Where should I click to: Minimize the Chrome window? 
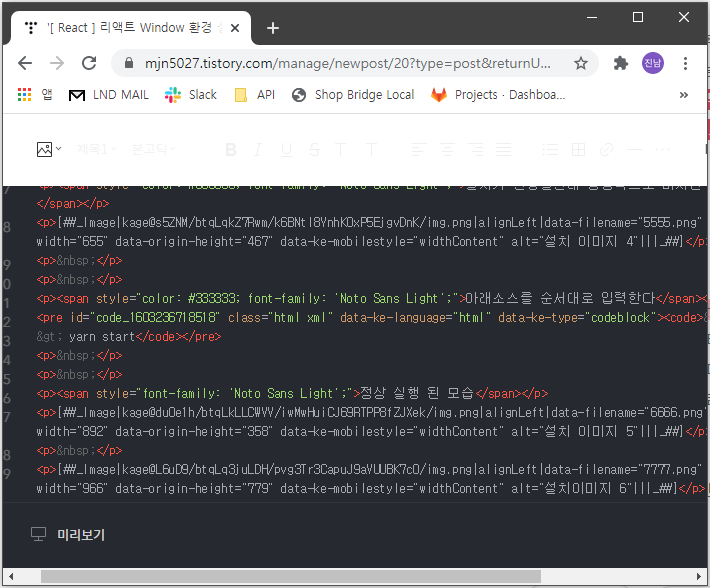[x=592, y=17]
